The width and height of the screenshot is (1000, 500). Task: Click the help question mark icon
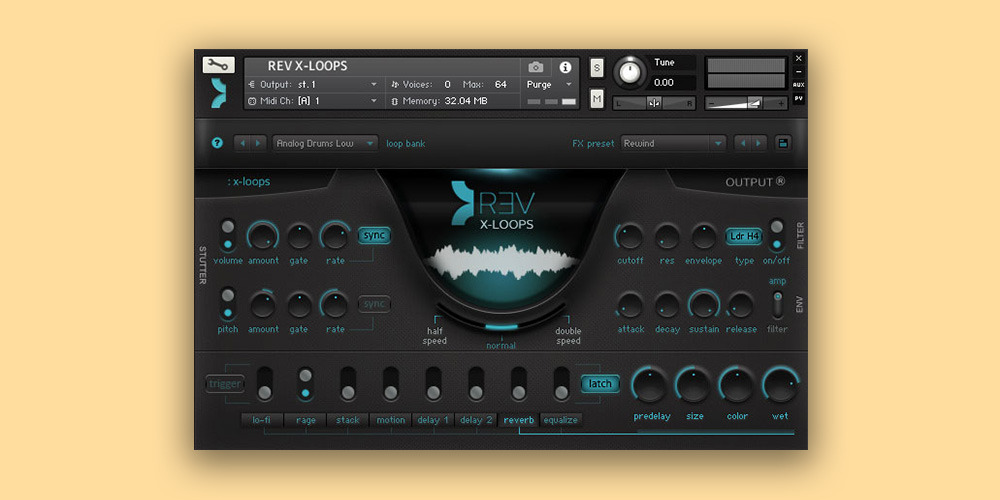point(217,143)
